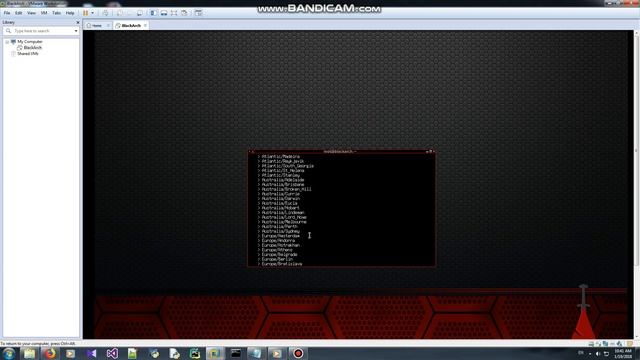The height and width of the screenshot is (360, 640).
Task: Open file explorer folder in taskbar
Action: (29, 353)
